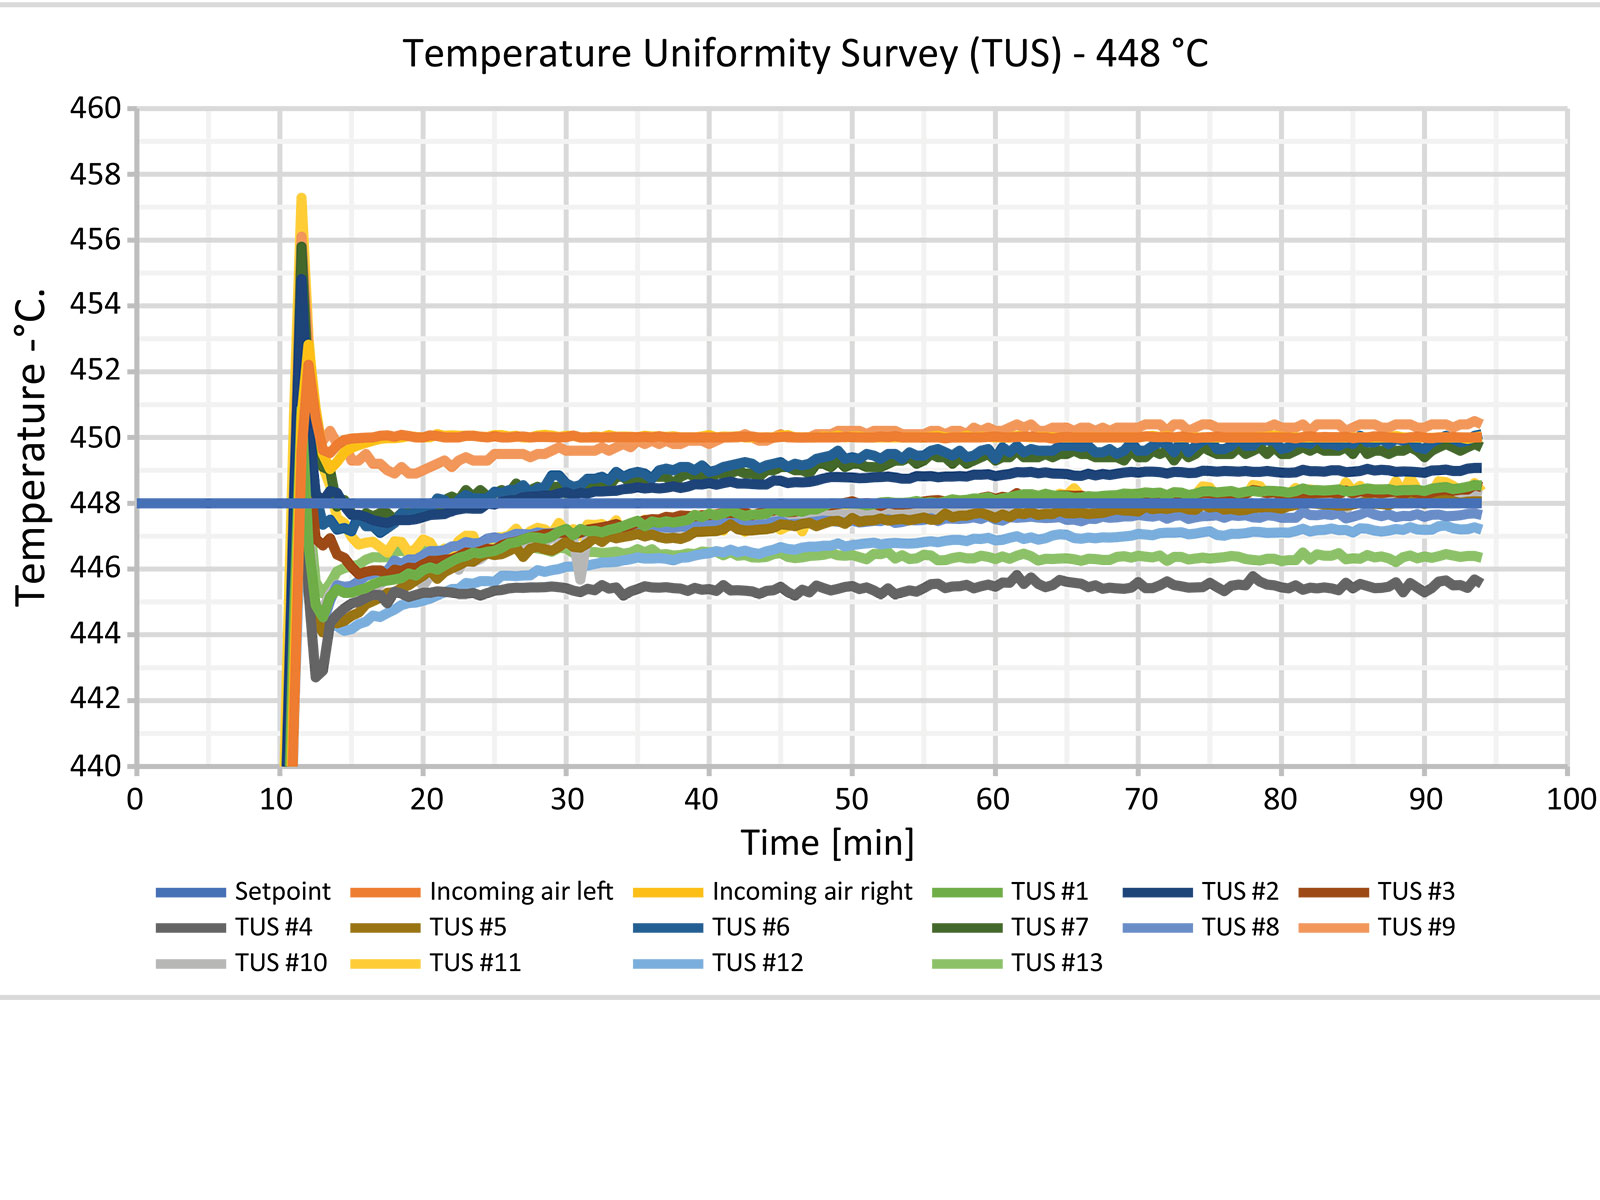Click the y-axis value 452

95,370
